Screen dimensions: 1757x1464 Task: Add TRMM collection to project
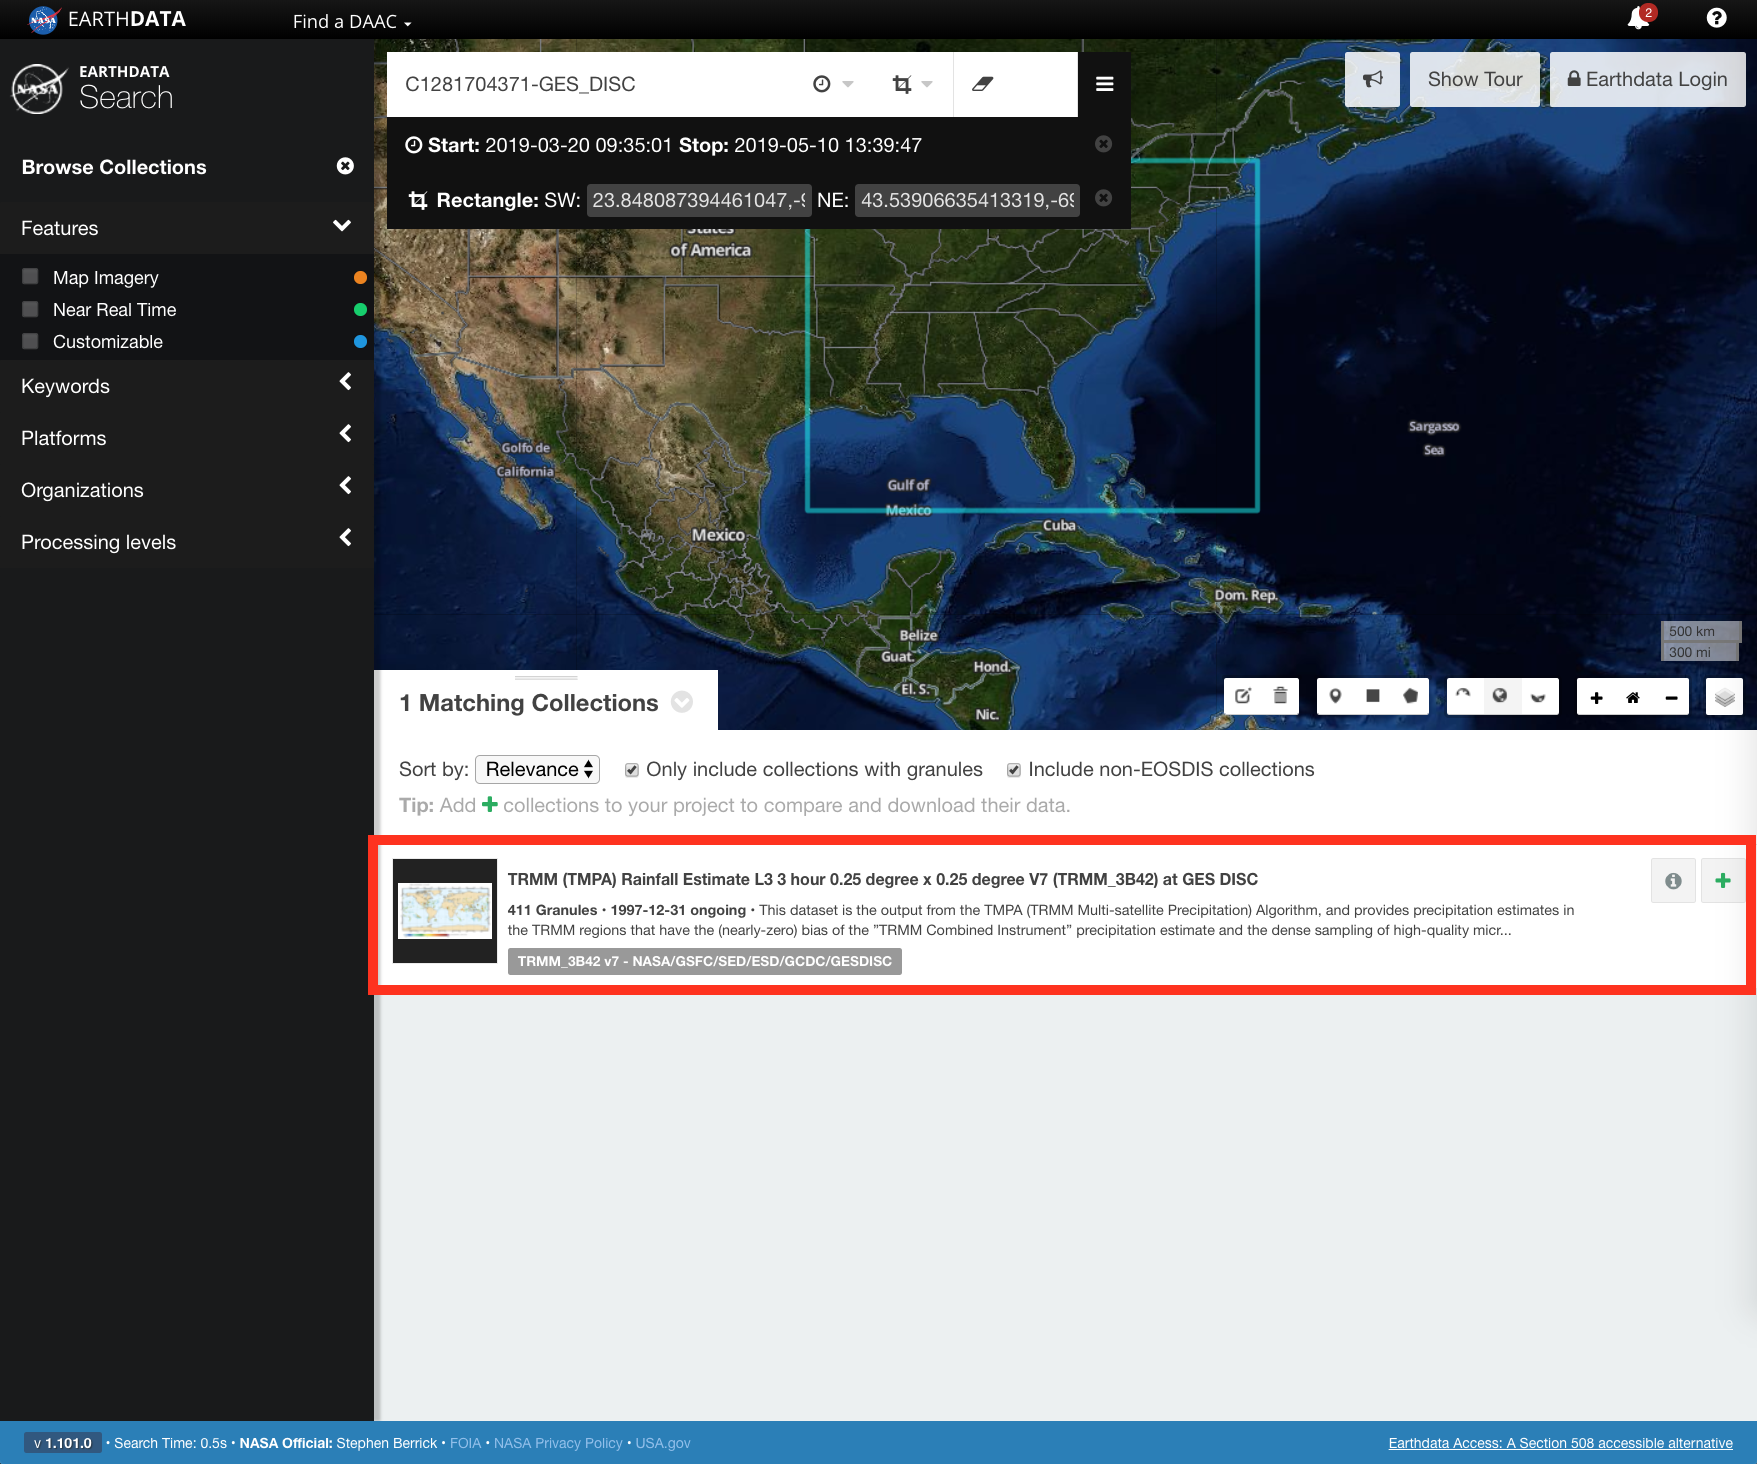click(x=1723, y=881)
